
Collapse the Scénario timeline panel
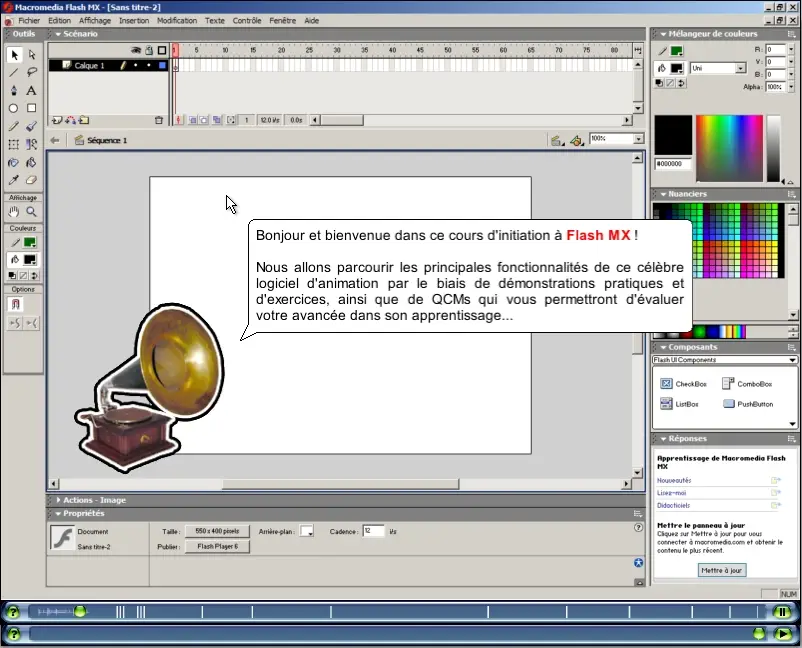click(58, 34)
